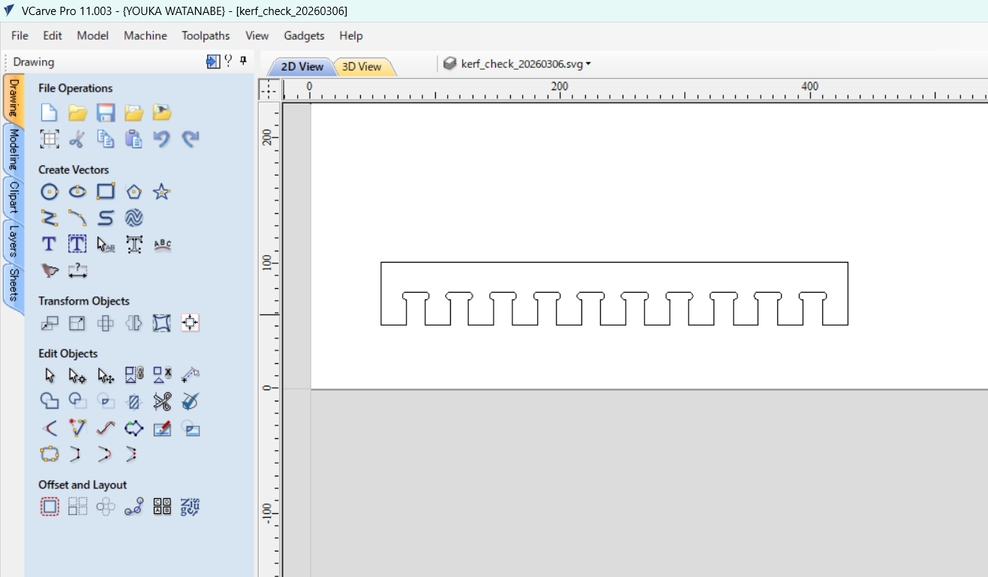
Task: Open the Edit menu
Action: click(x=52, y=36)
